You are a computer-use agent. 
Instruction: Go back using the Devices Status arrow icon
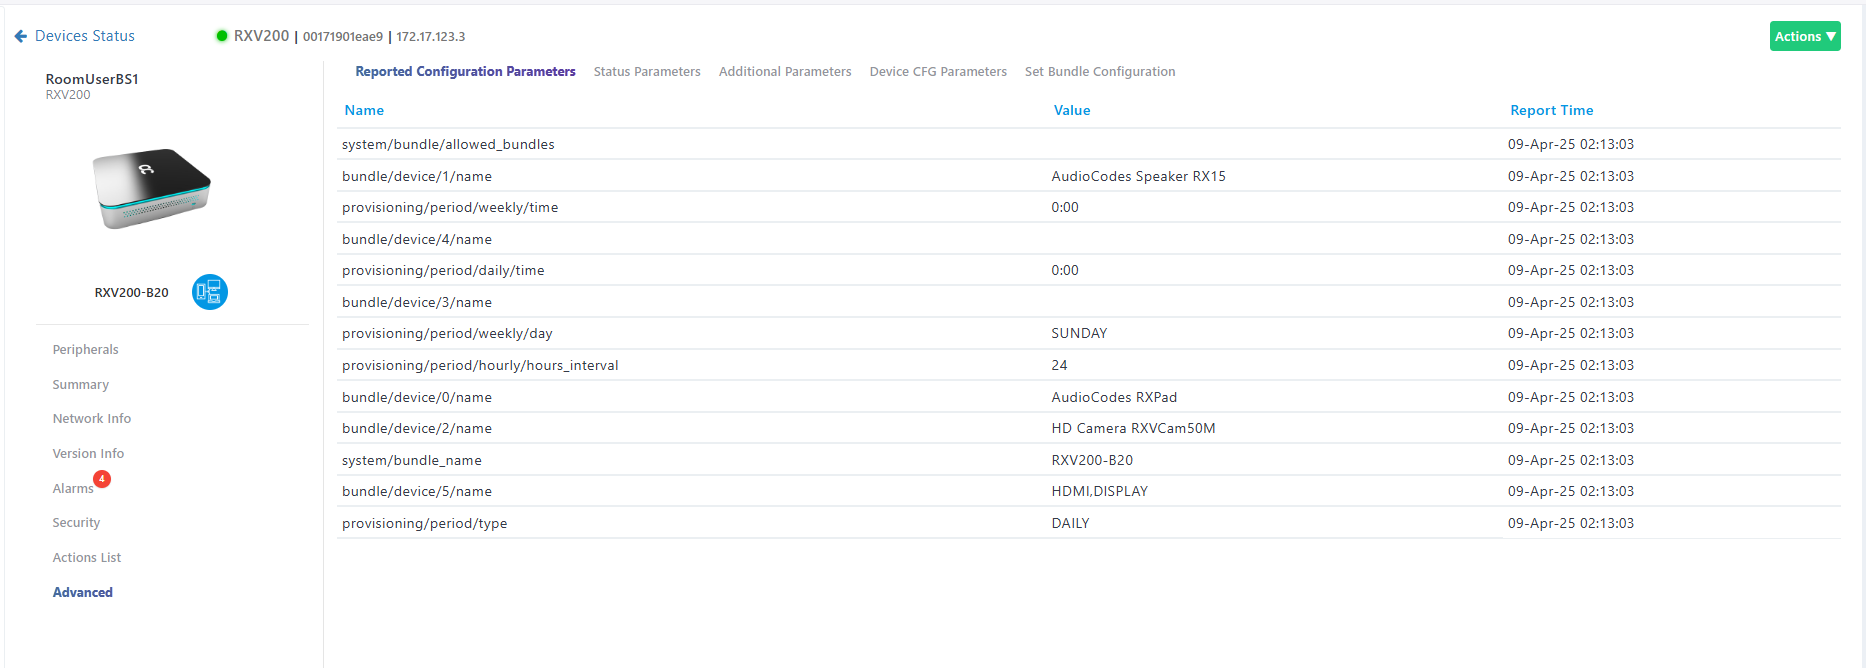21,36
